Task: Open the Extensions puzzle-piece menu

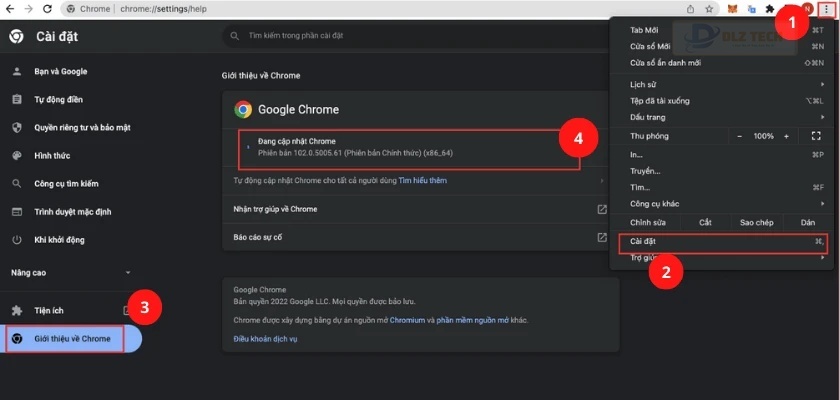Action: click(x=770, y=9)
